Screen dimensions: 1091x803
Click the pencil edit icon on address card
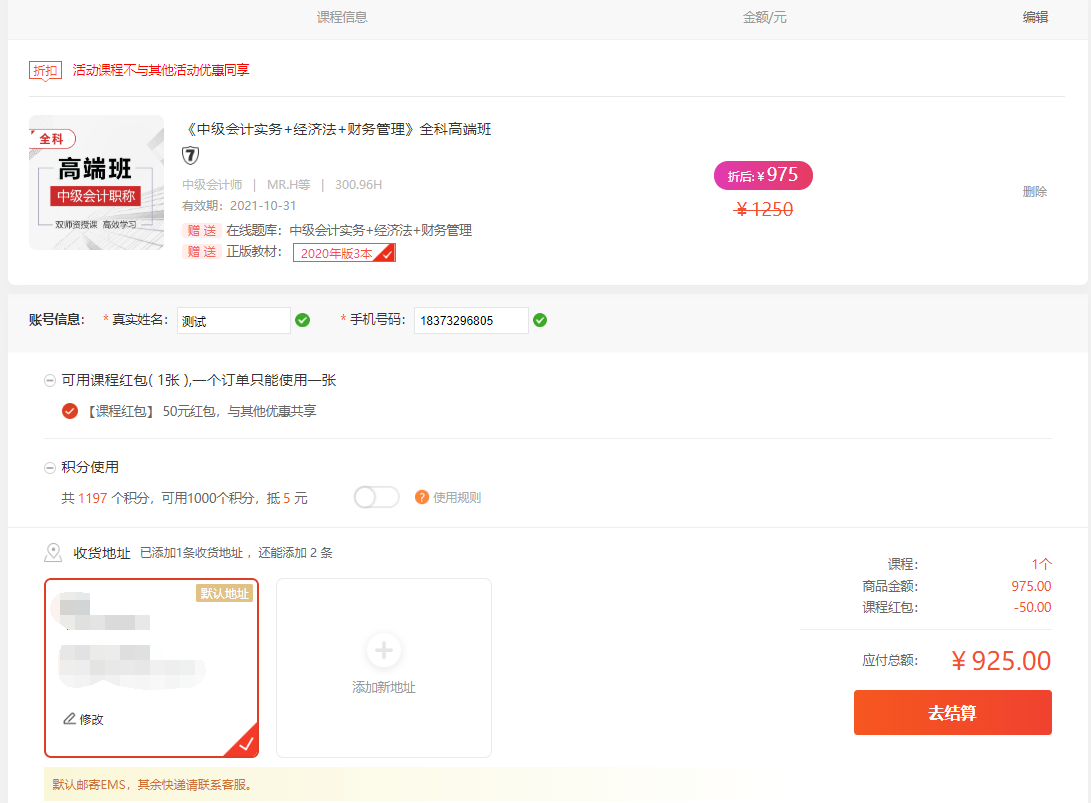pos(69,718)
